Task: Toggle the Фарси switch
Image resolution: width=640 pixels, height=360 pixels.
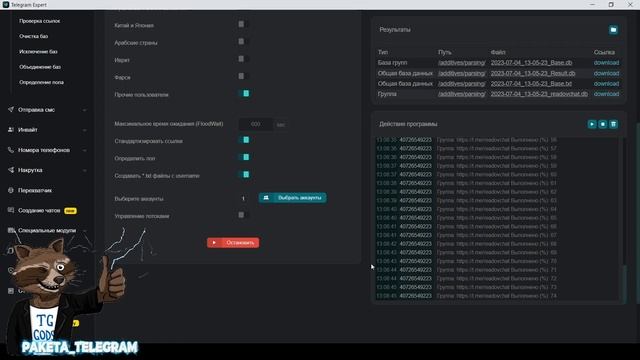Action: 243,76
